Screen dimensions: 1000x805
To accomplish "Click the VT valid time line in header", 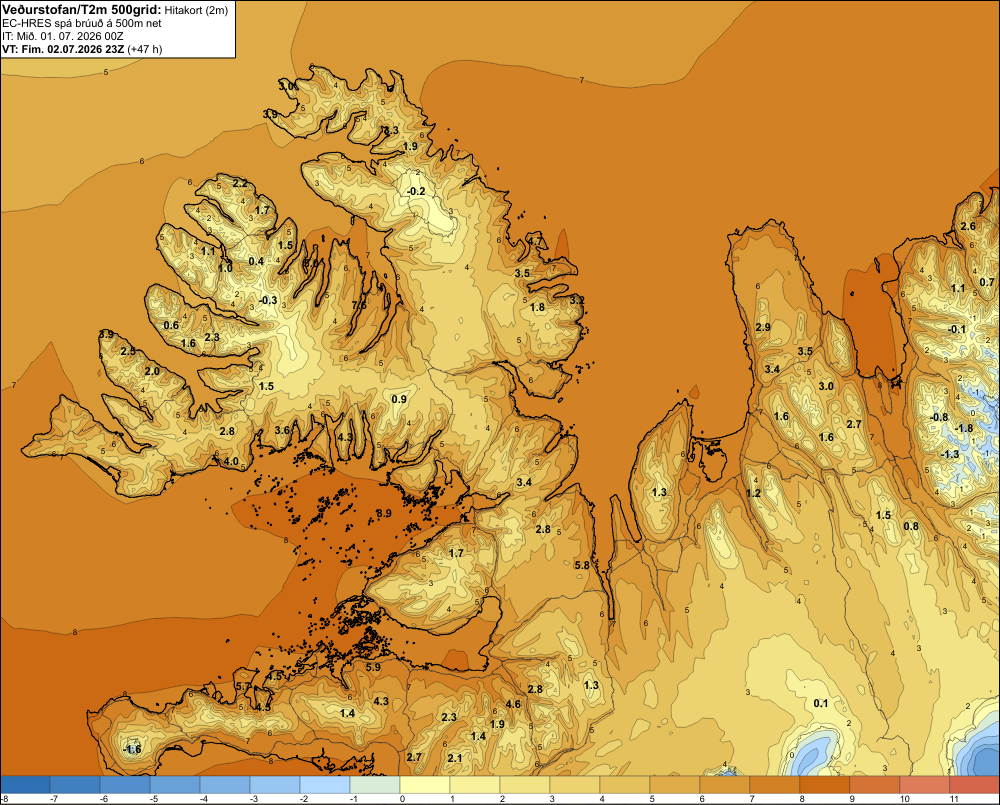I will click(82, 49).
